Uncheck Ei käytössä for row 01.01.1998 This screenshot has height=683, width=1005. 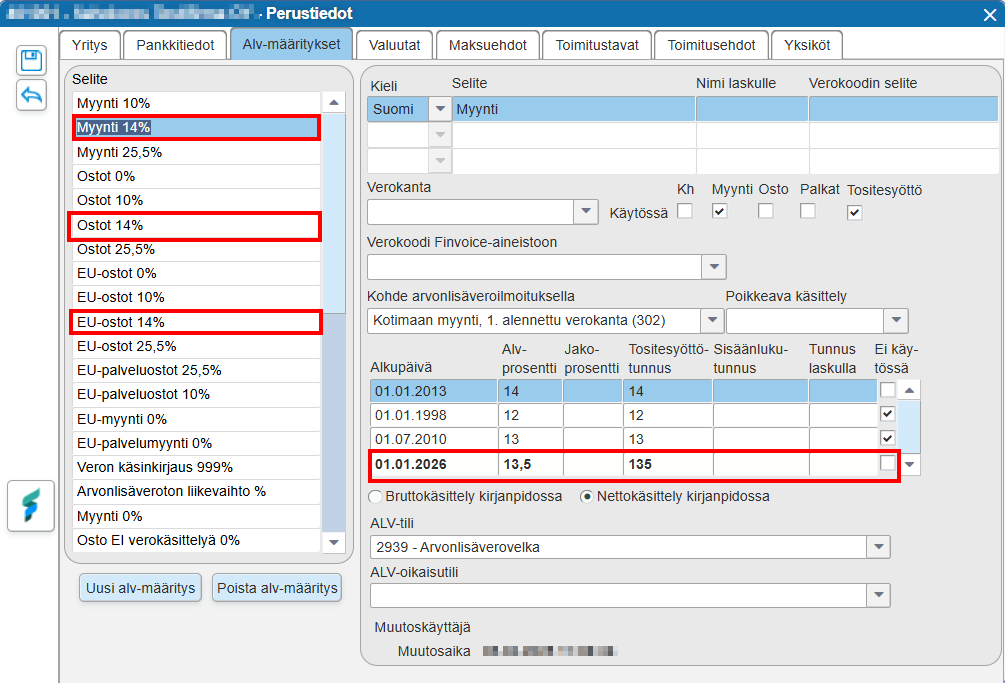click(887, 414)
